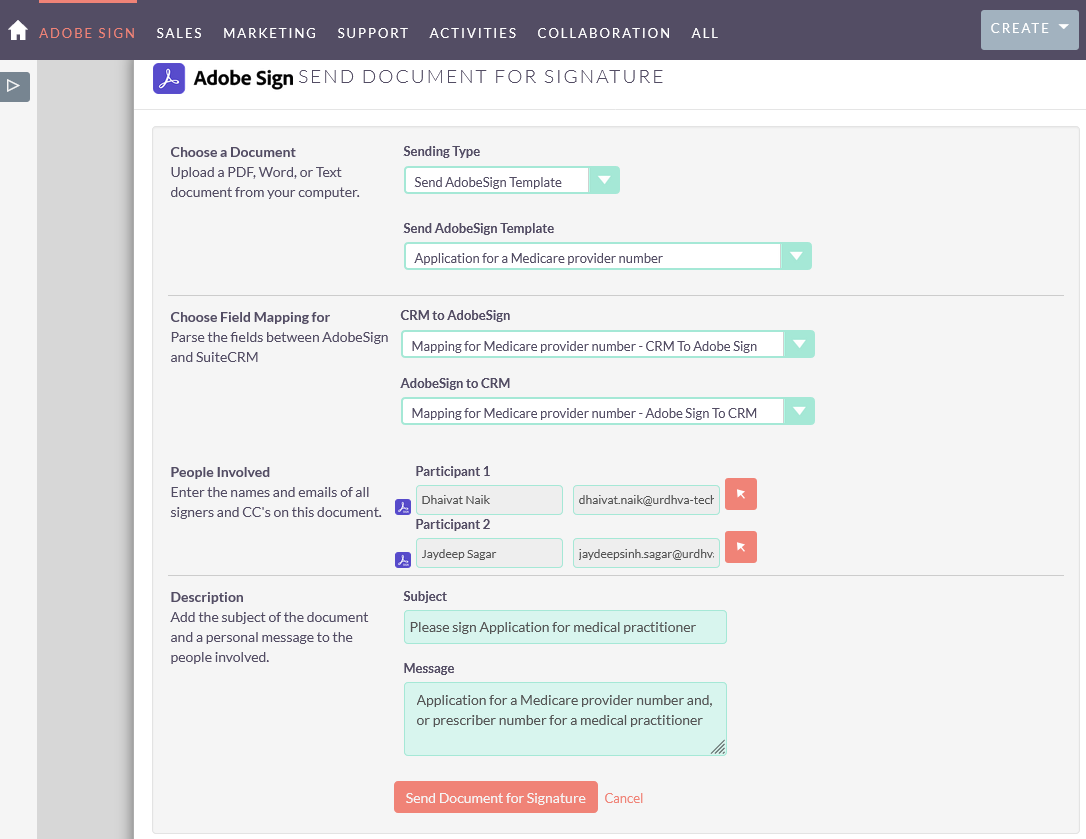
Task: Click inside the Message text area
Action: 565,718
